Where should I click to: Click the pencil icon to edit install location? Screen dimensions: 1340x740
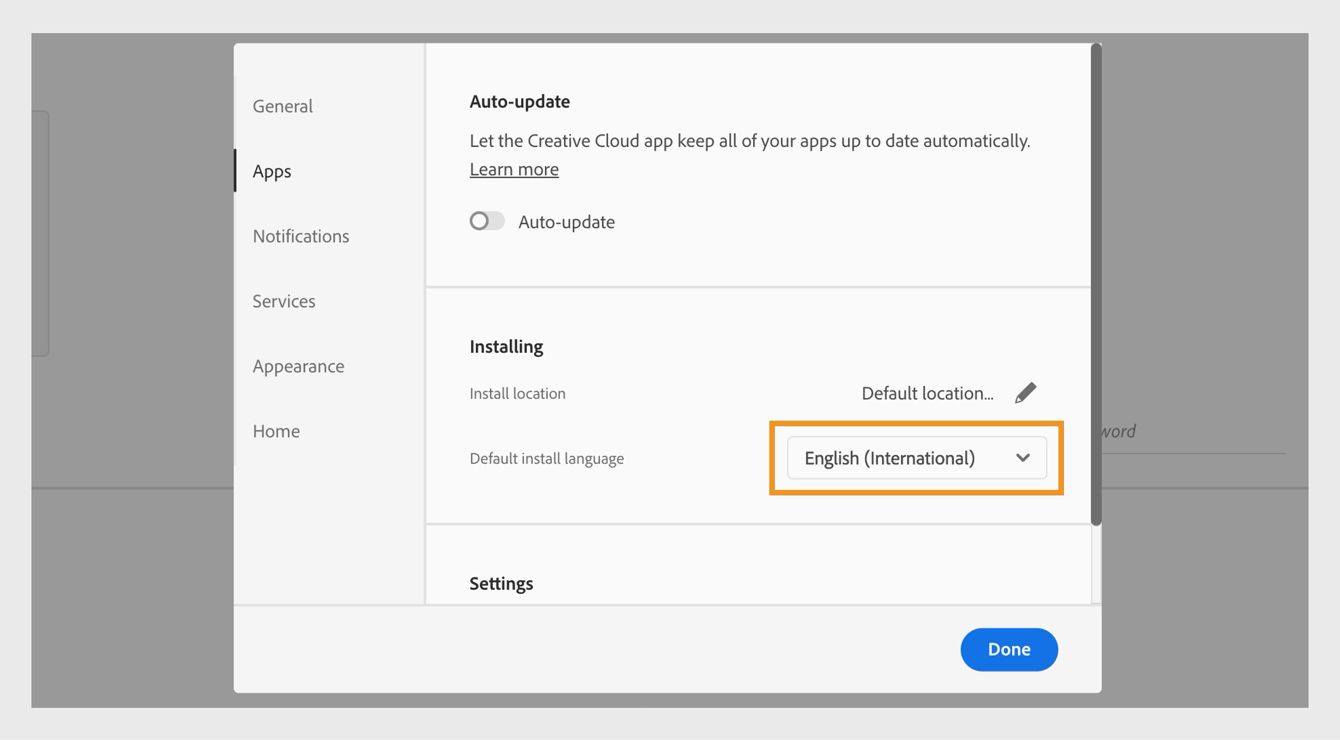click(x=1026, y=392)
